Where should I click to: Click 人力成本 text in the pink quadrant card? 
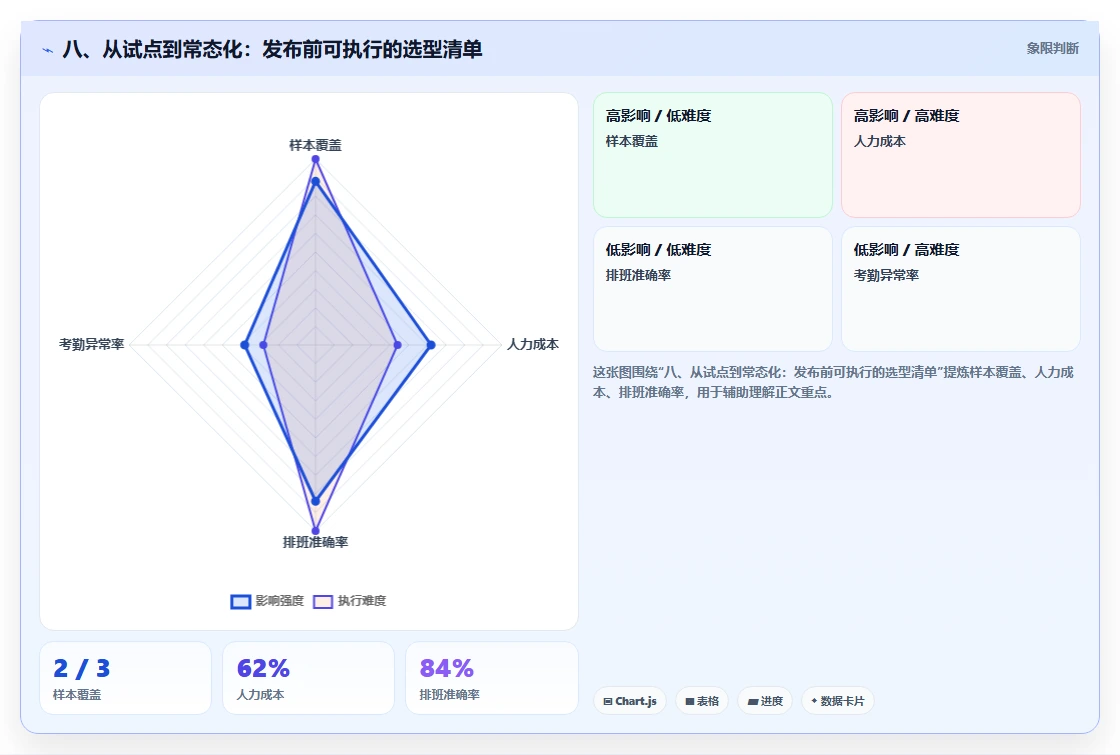click(x=879, y=141)
